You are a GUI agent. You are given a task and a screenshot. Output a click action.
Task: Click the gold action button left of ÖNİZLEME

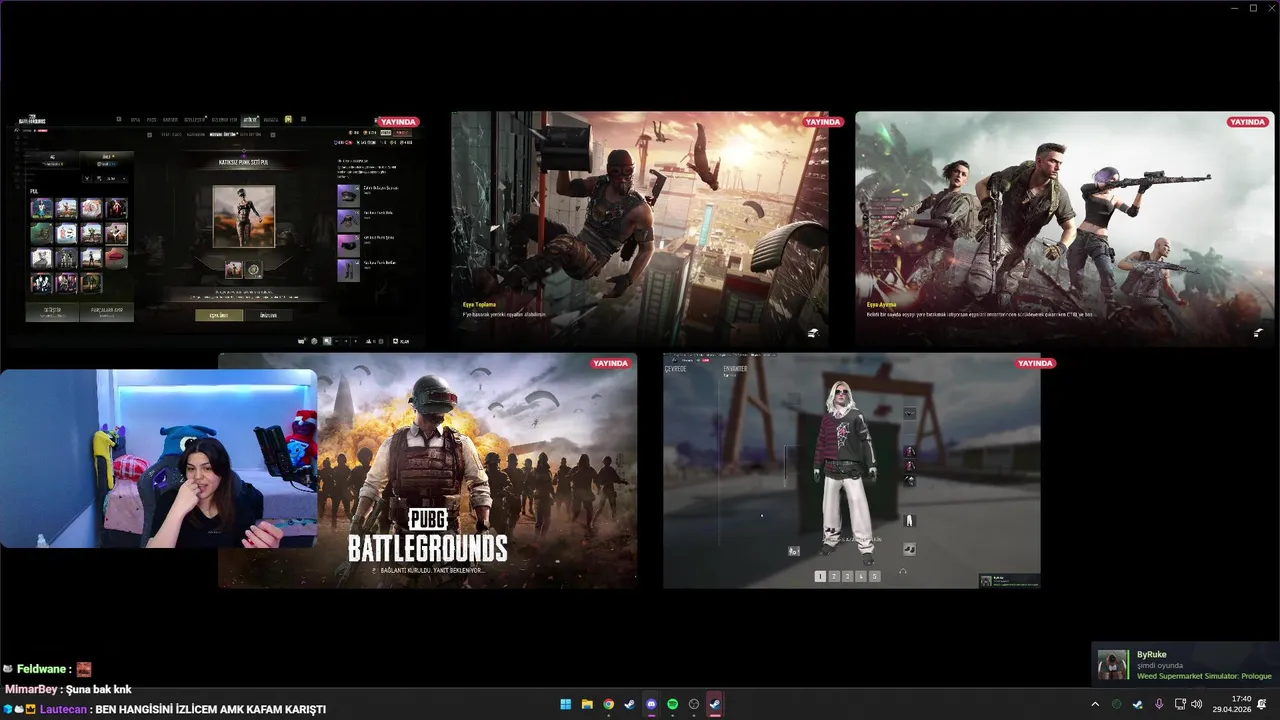click(219, 315)
